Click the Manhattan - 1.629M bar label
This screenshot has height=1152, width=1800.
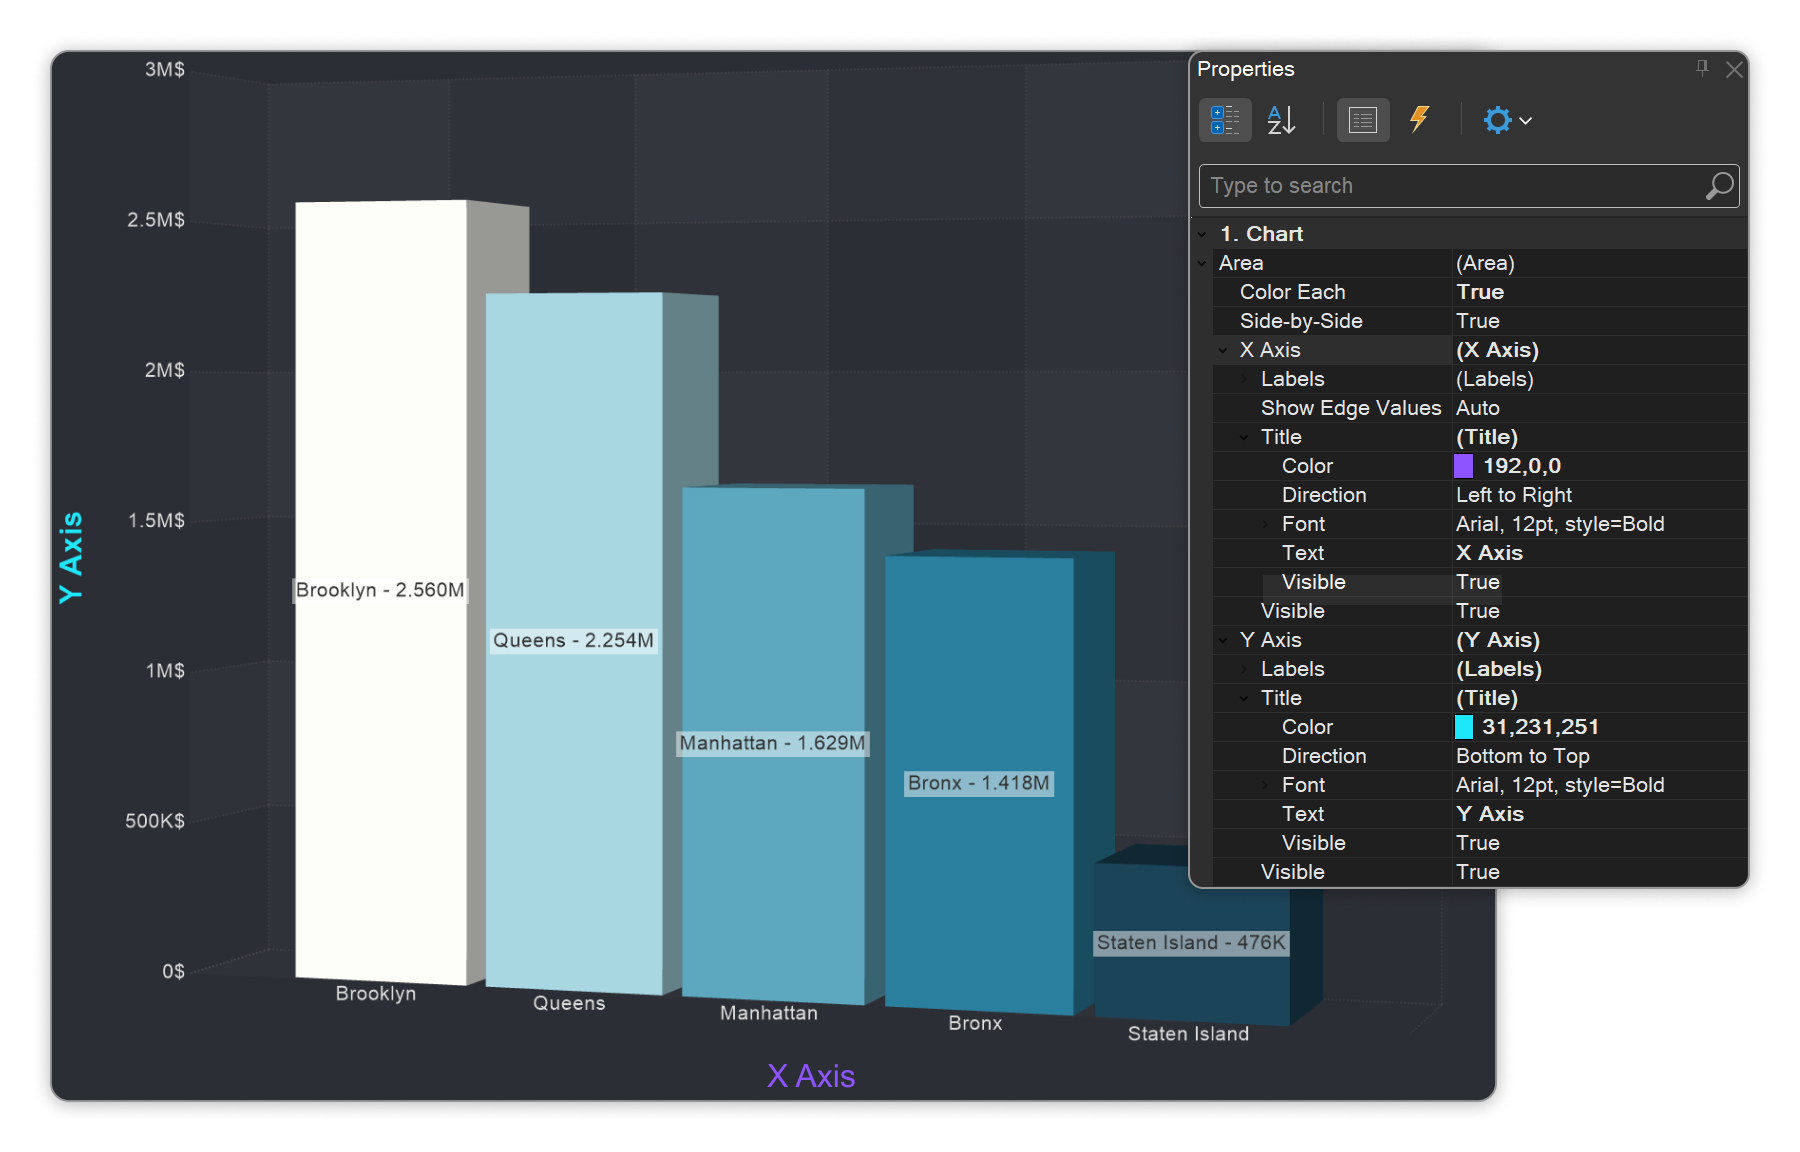click(x=772, y=743)
